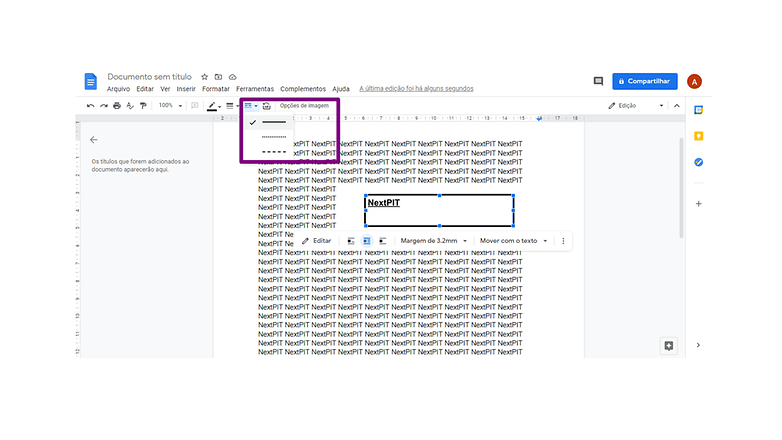Open Google Calendar side panel
This screenshot has width=782, height=440.
699,110
